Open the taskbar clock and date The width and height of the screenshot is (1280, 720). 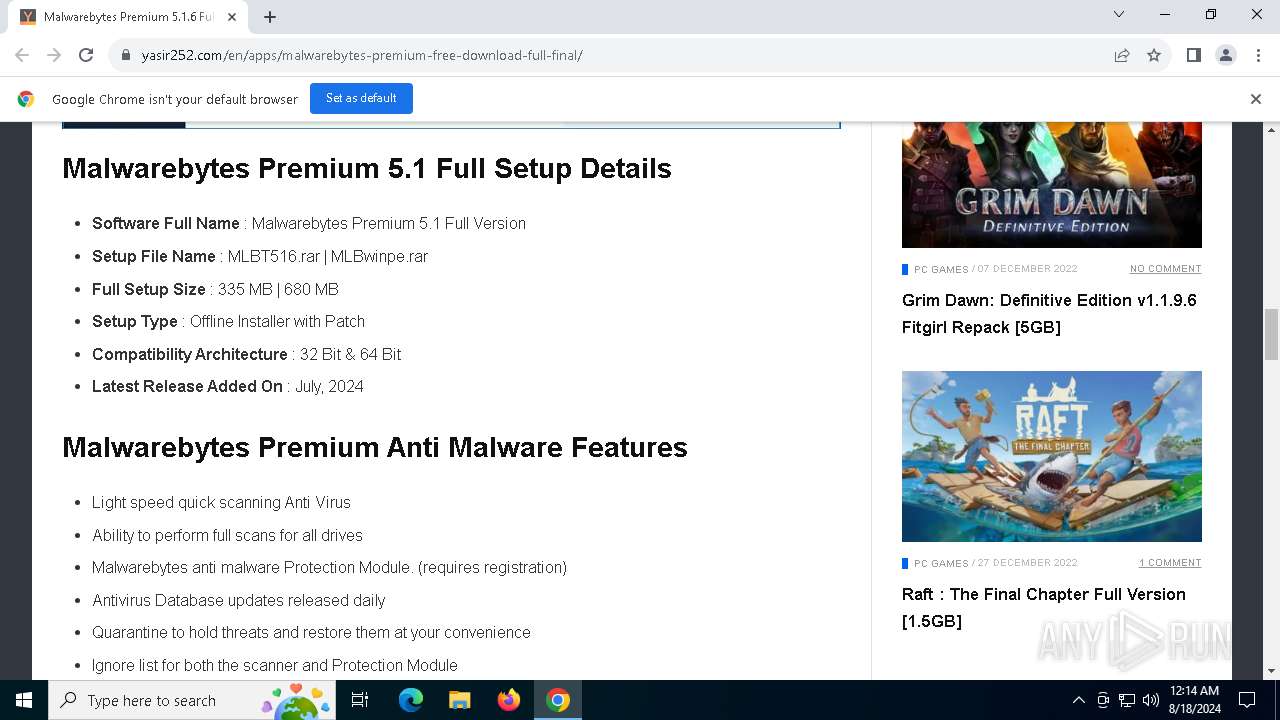pyautogui.click(x=1194, y=700)
